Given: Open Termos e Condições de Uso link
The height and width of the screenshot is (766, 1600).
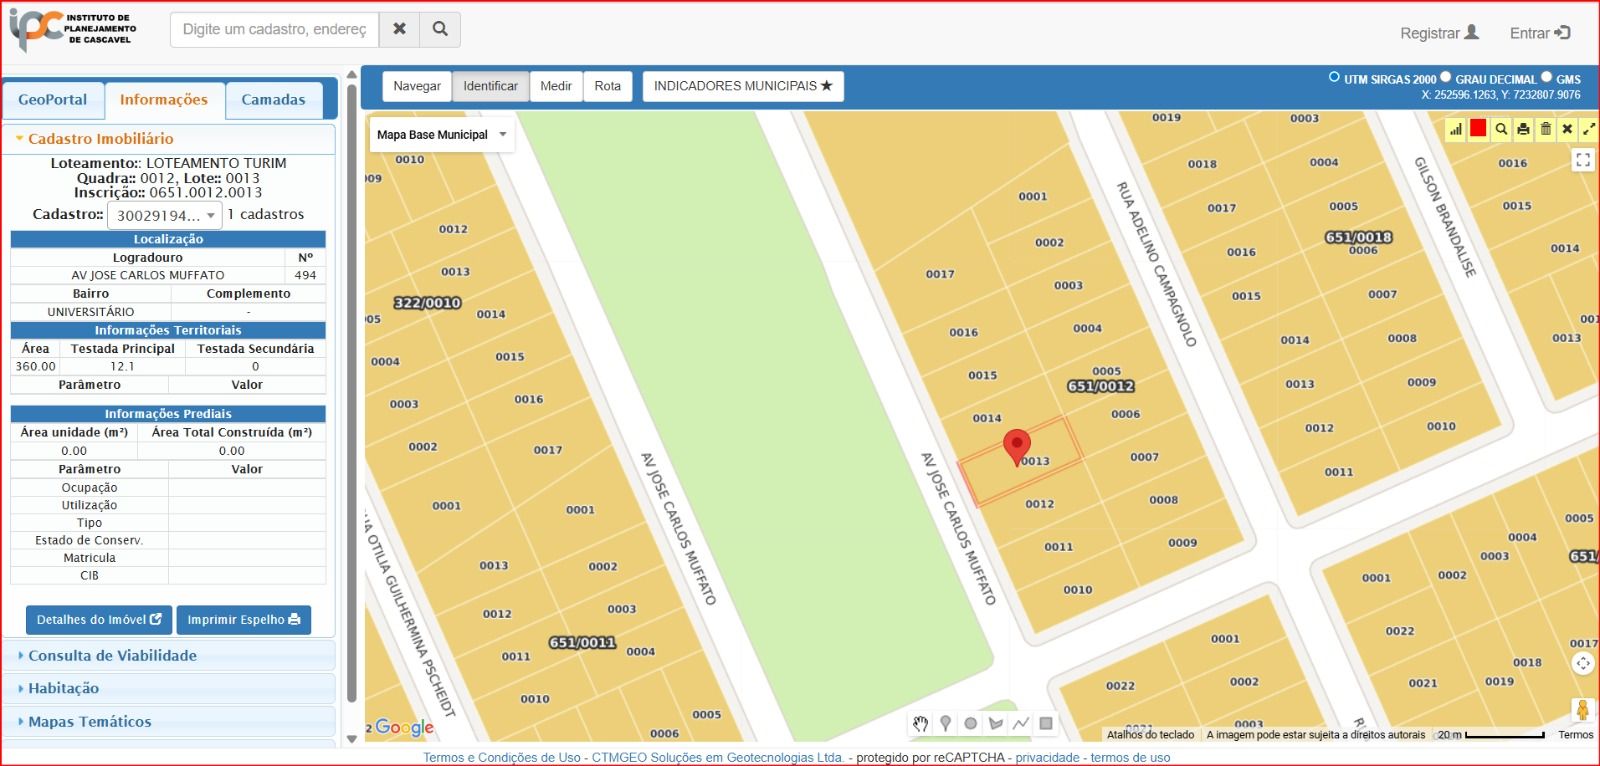Looking at the screenshot, I should 501,758.
